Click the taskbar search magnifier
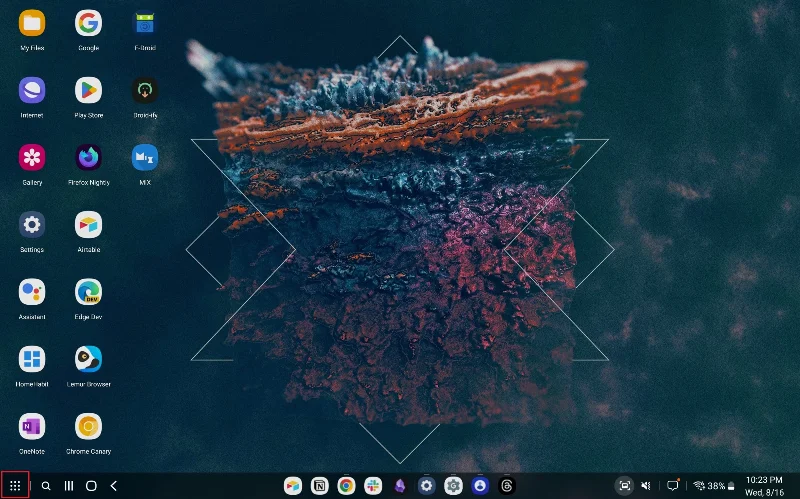The width and height of the screenshot is (800, 499). [45, 485]
